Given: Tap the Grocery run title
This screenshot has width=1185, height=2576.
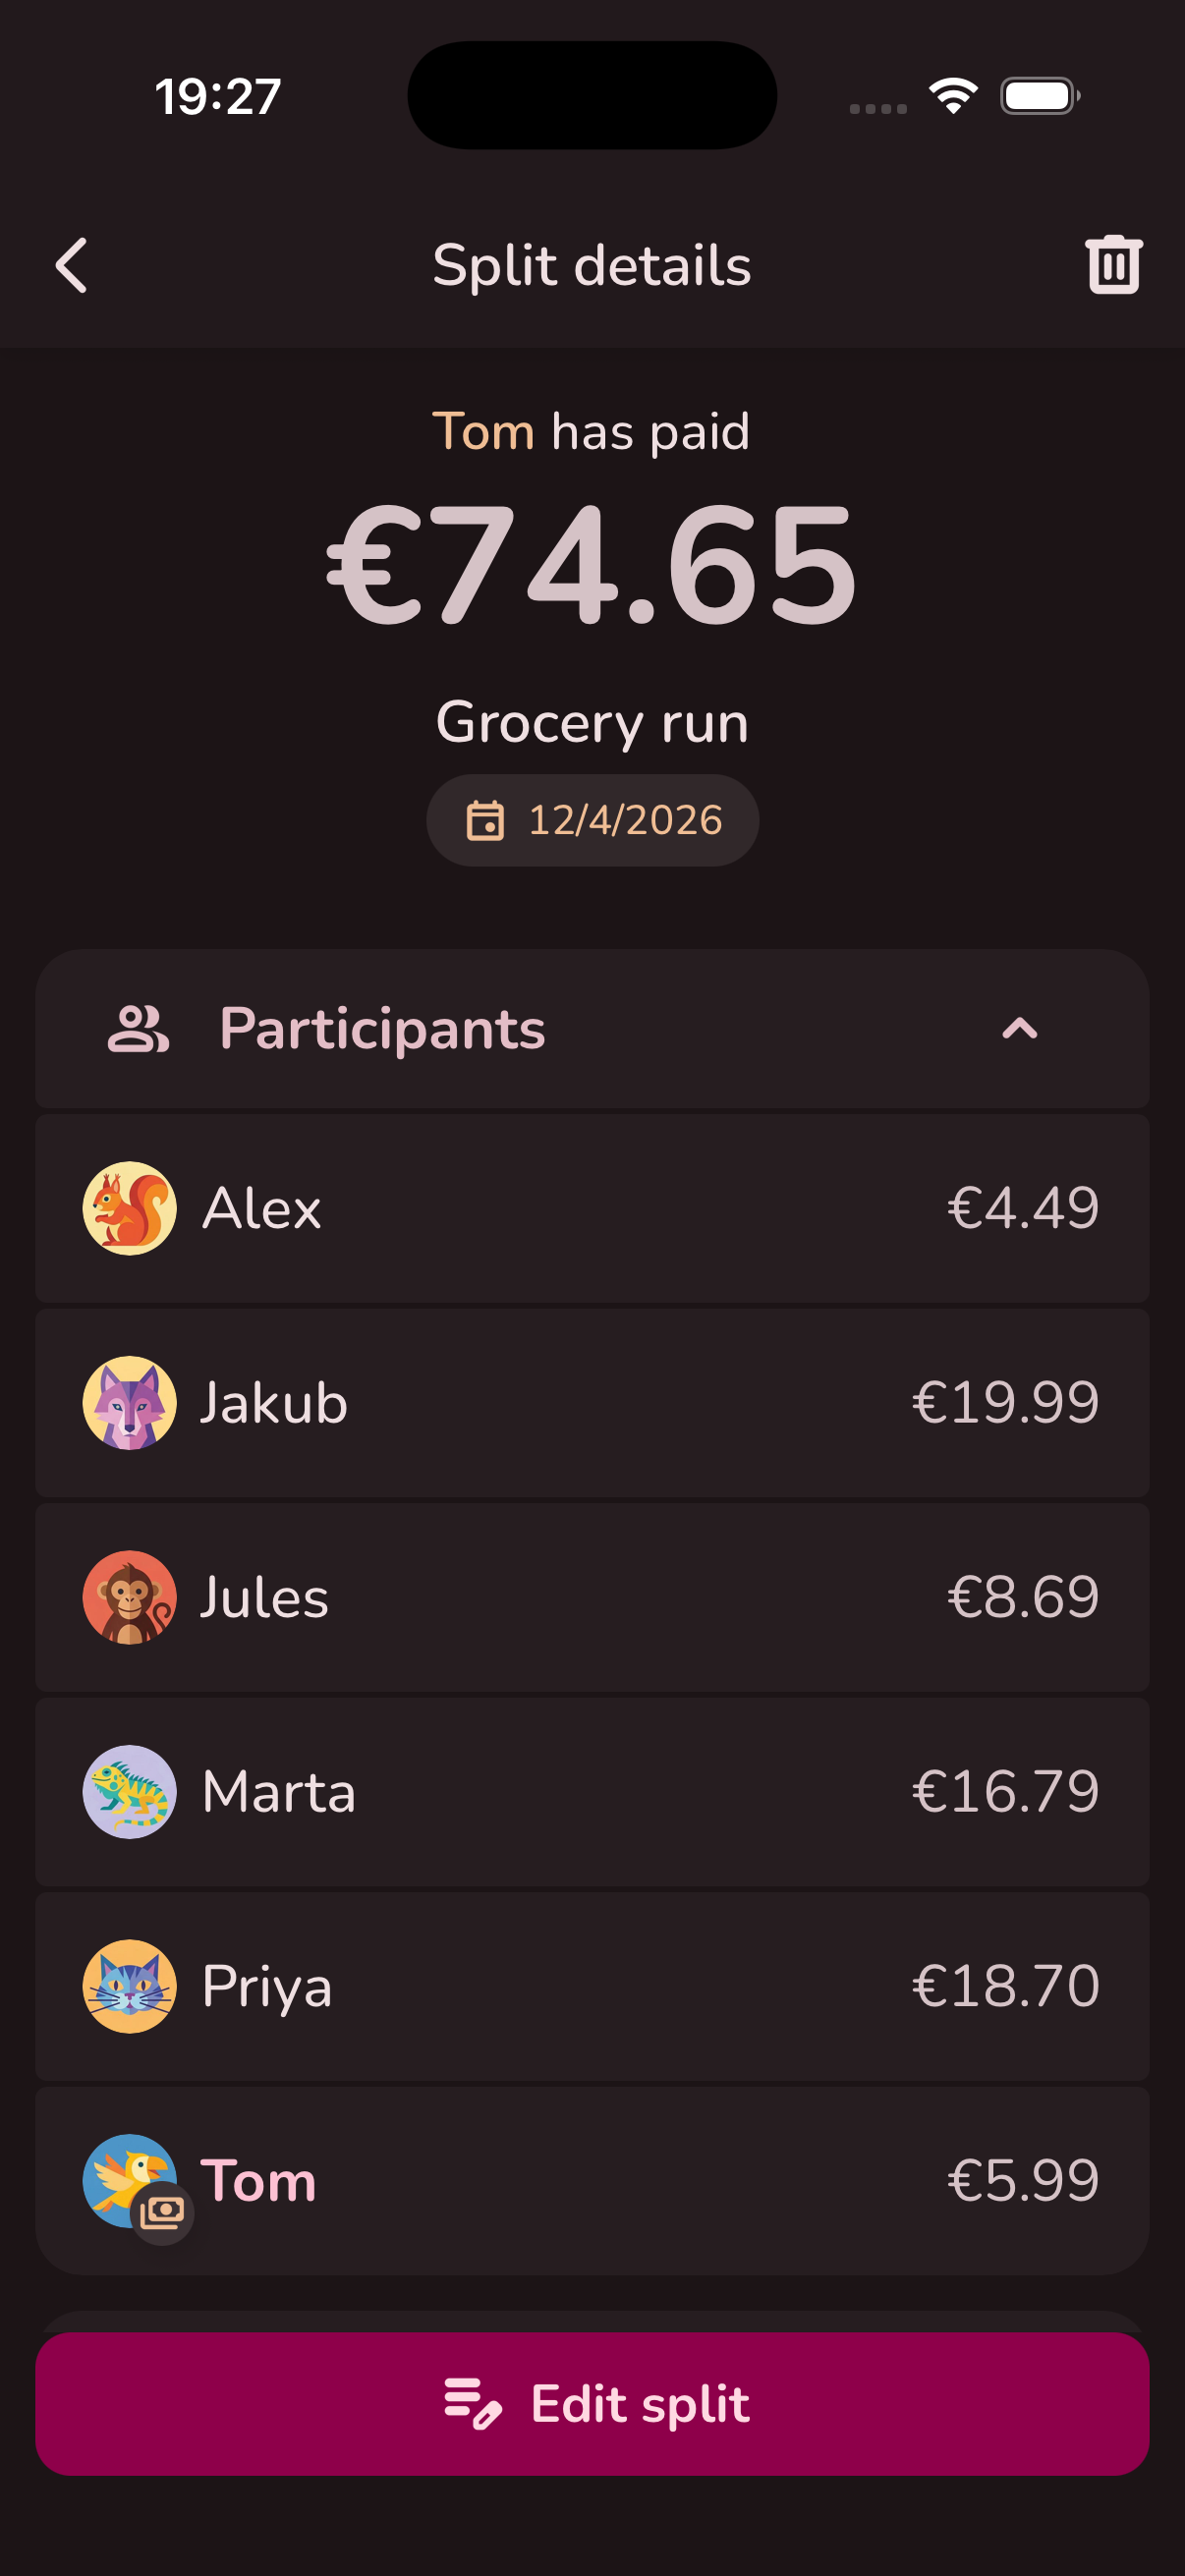Looking at the screenshot, I should click(x=592, y=722).
